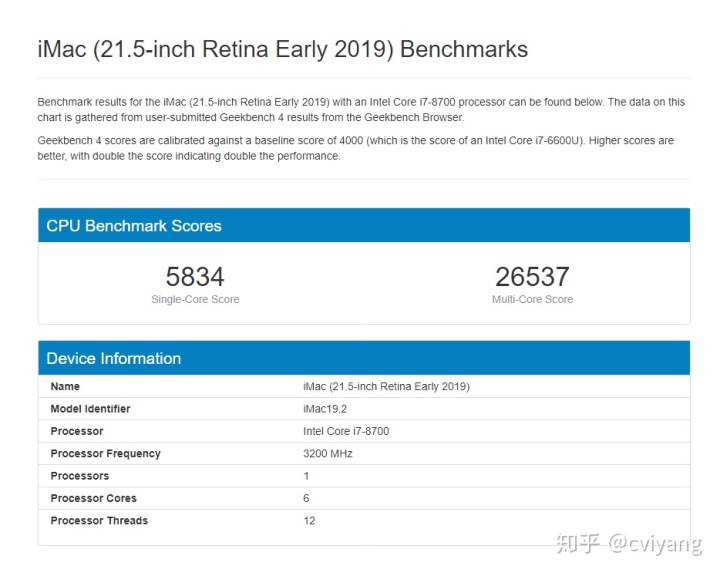
Task: Select the Processor Threads value 12
Action: [309, 521]
